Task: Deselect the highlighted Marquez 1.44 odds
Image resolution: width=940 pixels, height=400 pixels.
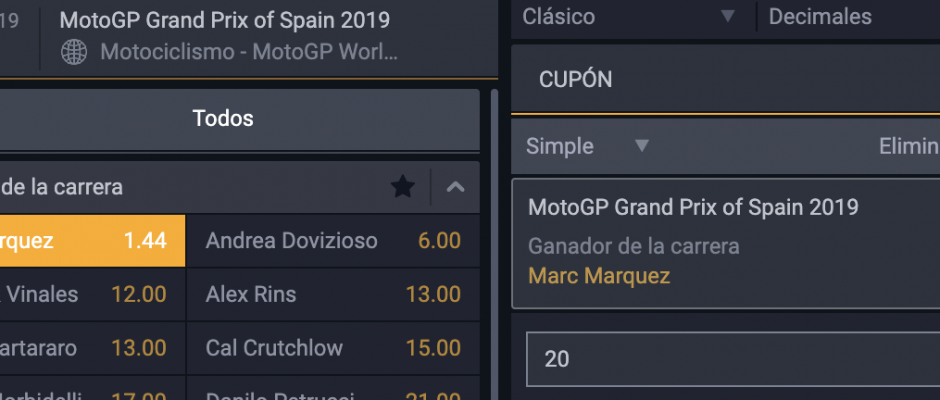Action: 92,240
